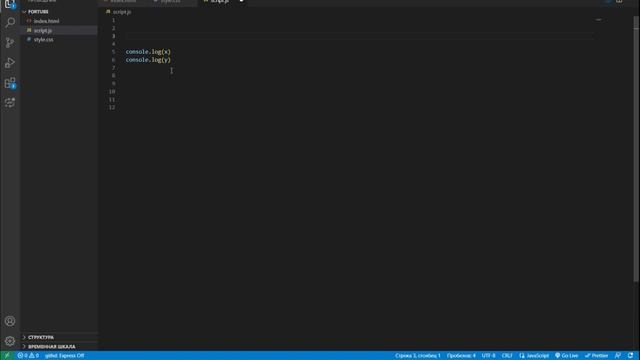Change line endings via CRLF
The image size is (640, 360).
coord(507,356)
